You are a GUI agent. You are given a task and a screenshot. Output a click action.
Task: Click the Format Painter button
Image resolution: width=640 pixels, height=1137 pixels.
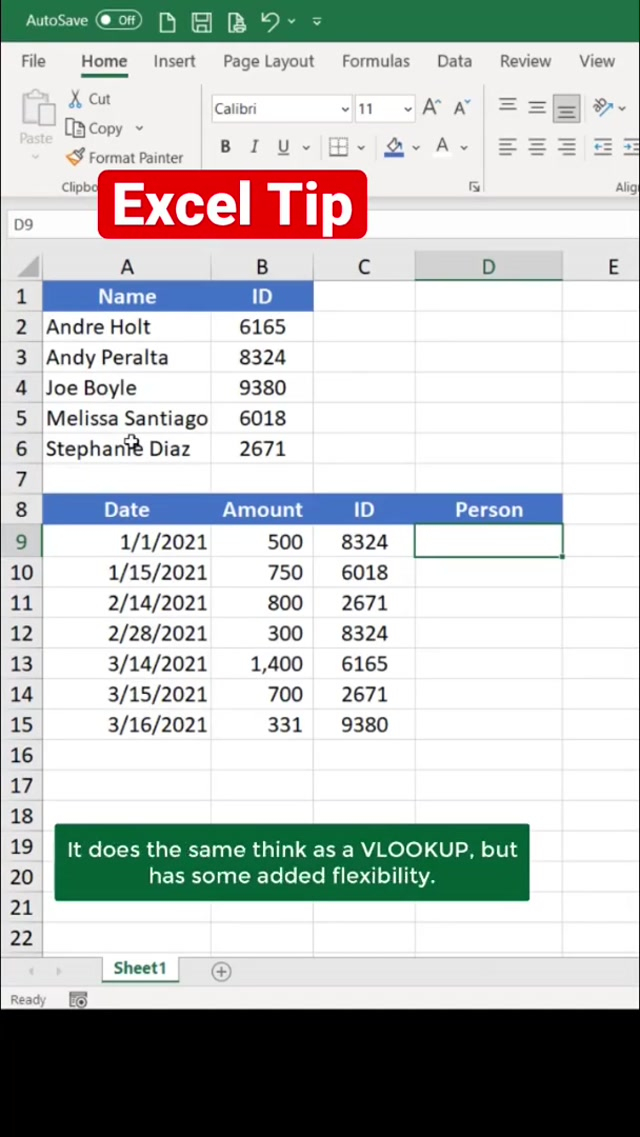124,157
